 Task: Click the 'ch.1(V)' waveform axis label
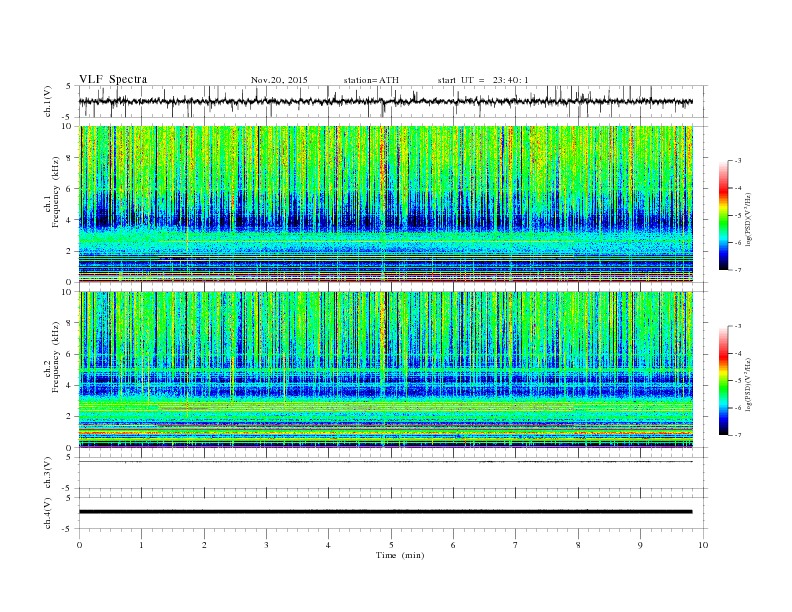48,101
